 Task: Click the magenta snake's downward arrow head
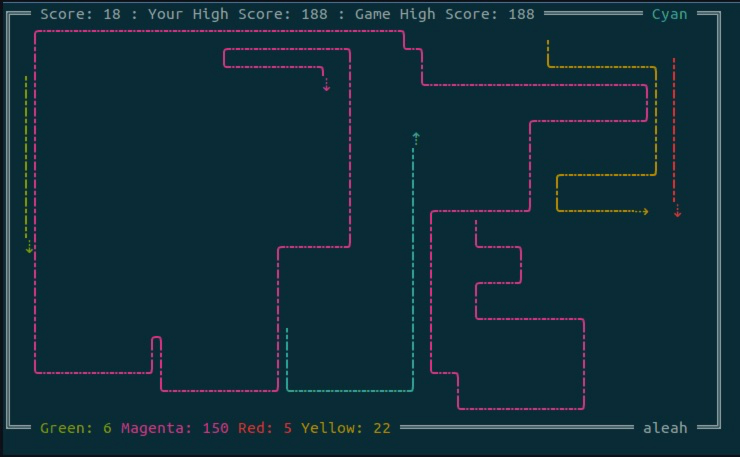click(x=326, y=86)
